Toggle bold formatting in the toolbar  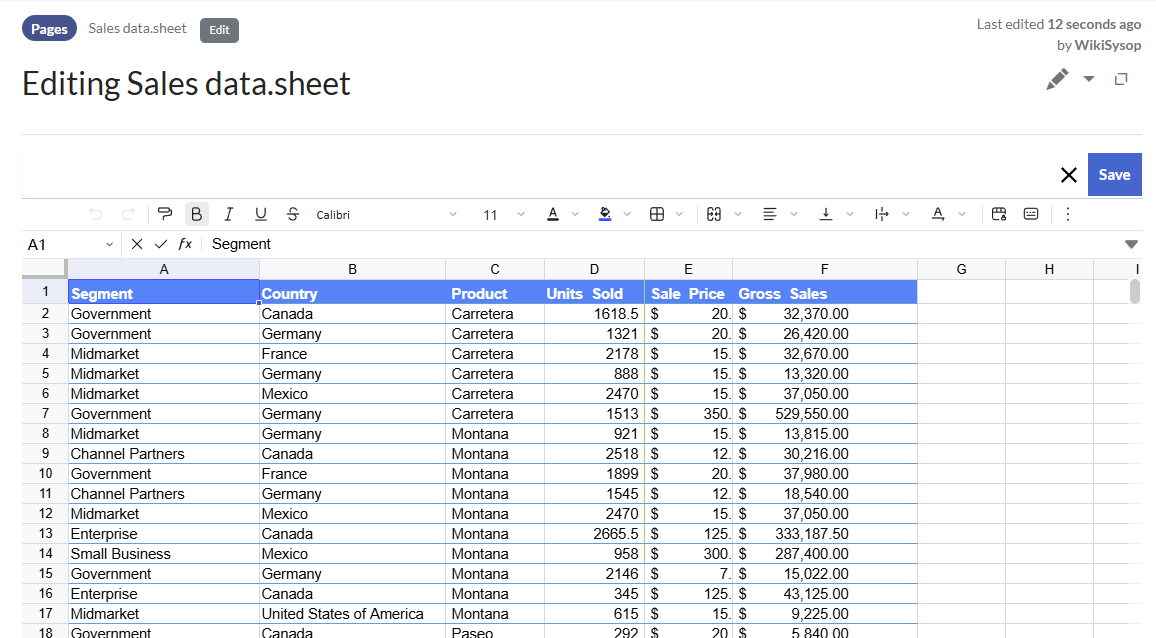pos(197,214)
